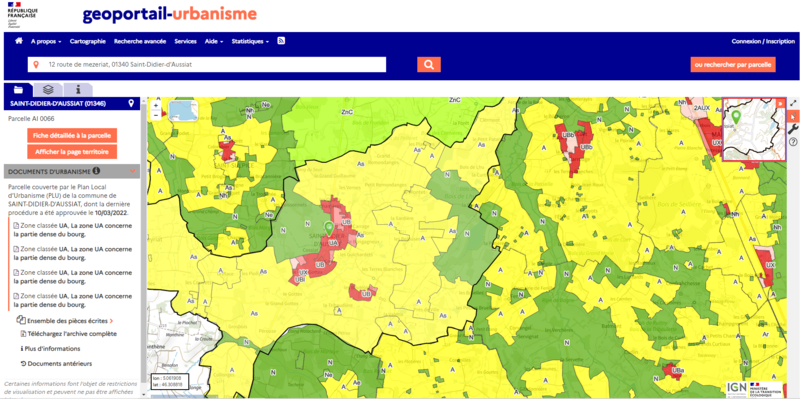Click Fiche détaillée à la parcelle button

tap(72, 136)
